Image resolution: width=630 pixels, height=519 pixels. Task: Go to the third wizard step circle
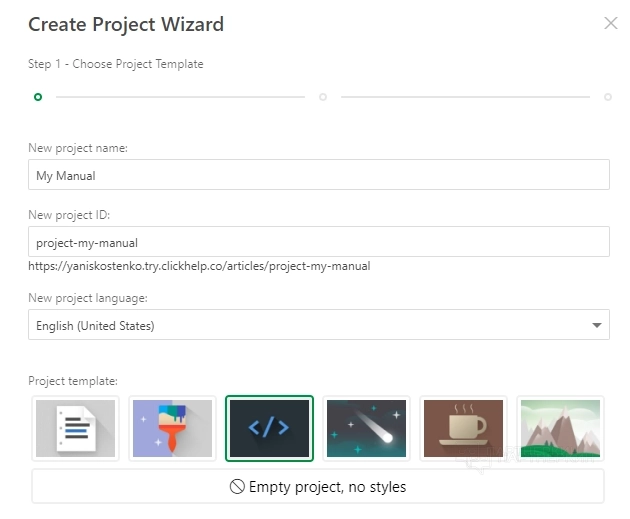pyautogui.click(x=608, y=97)
